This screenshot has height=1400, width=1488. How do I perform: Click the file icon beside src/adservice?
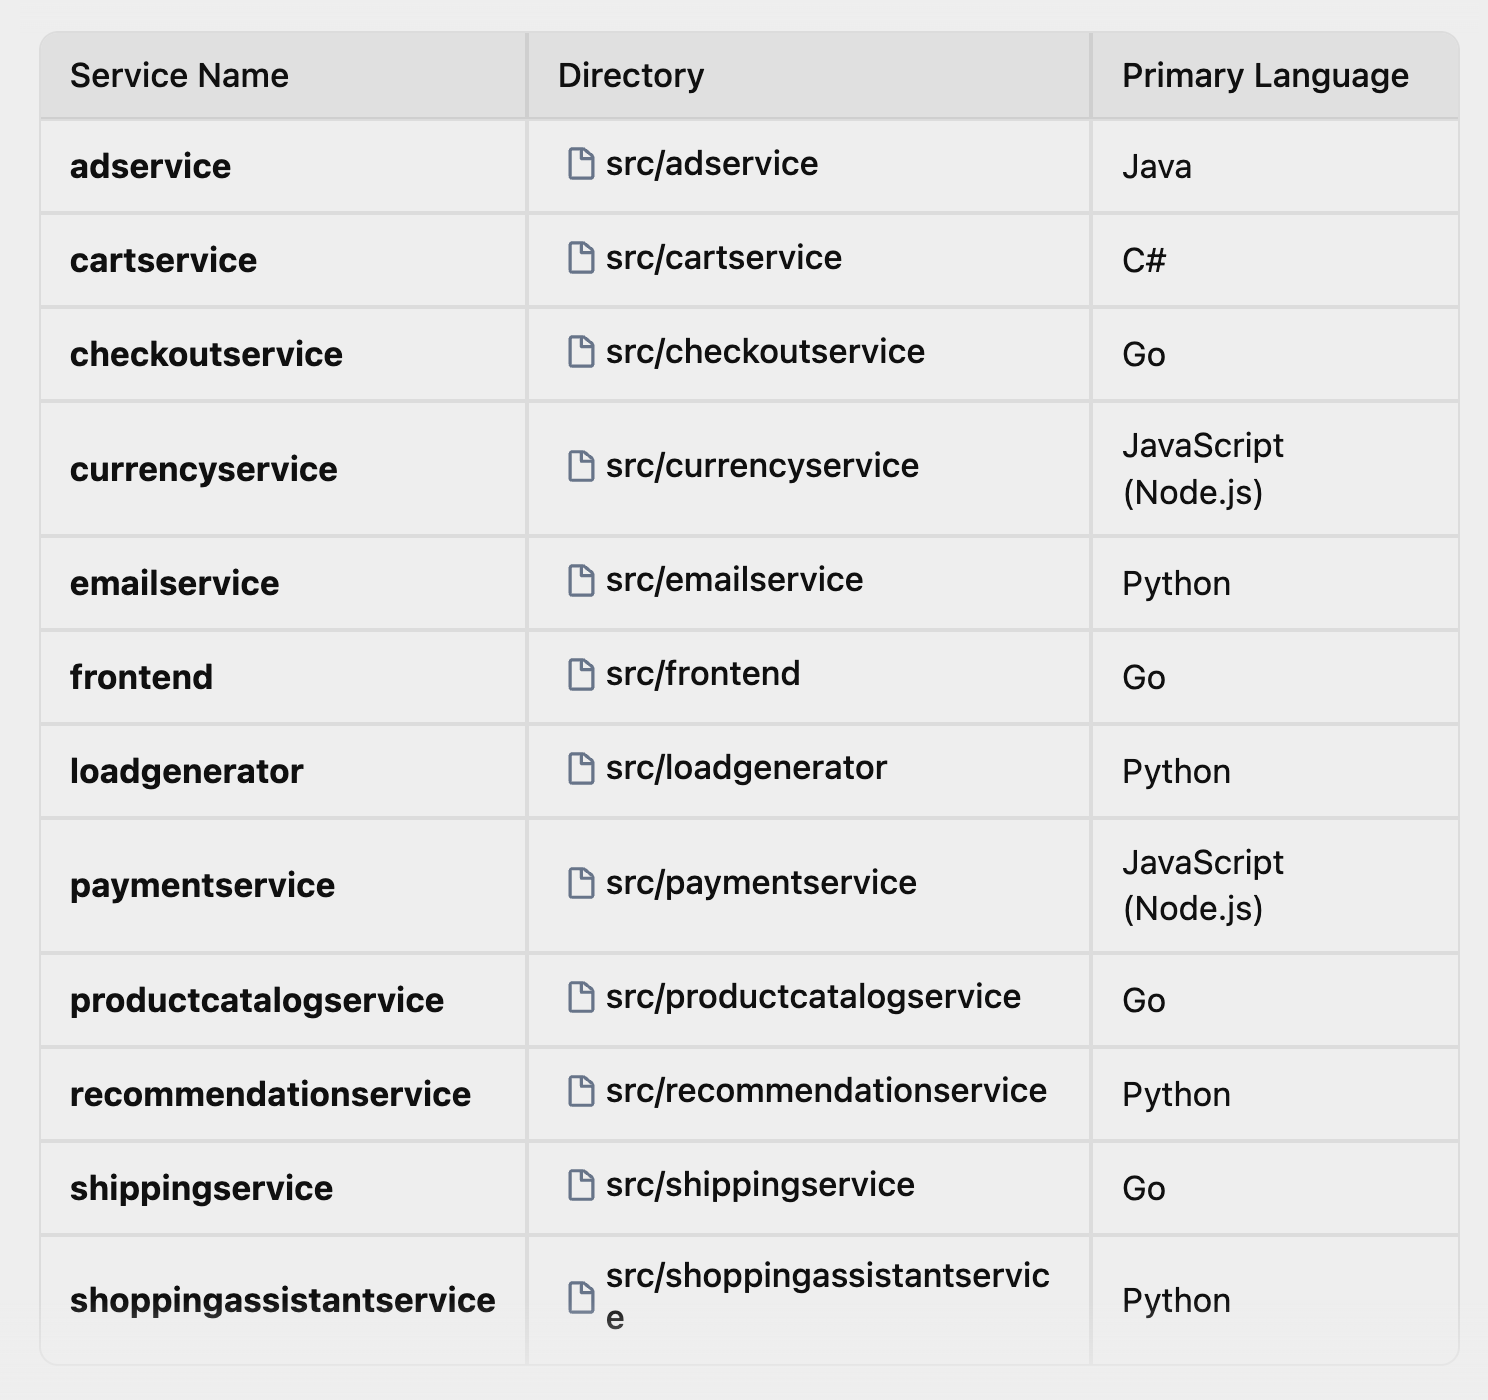coord(581,164)
